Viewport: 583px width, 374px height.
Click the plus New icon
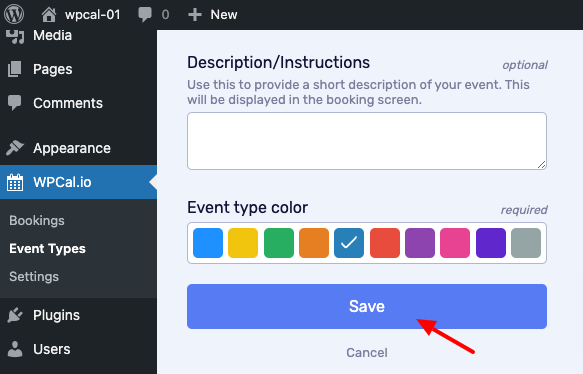(x=194, y=15)
